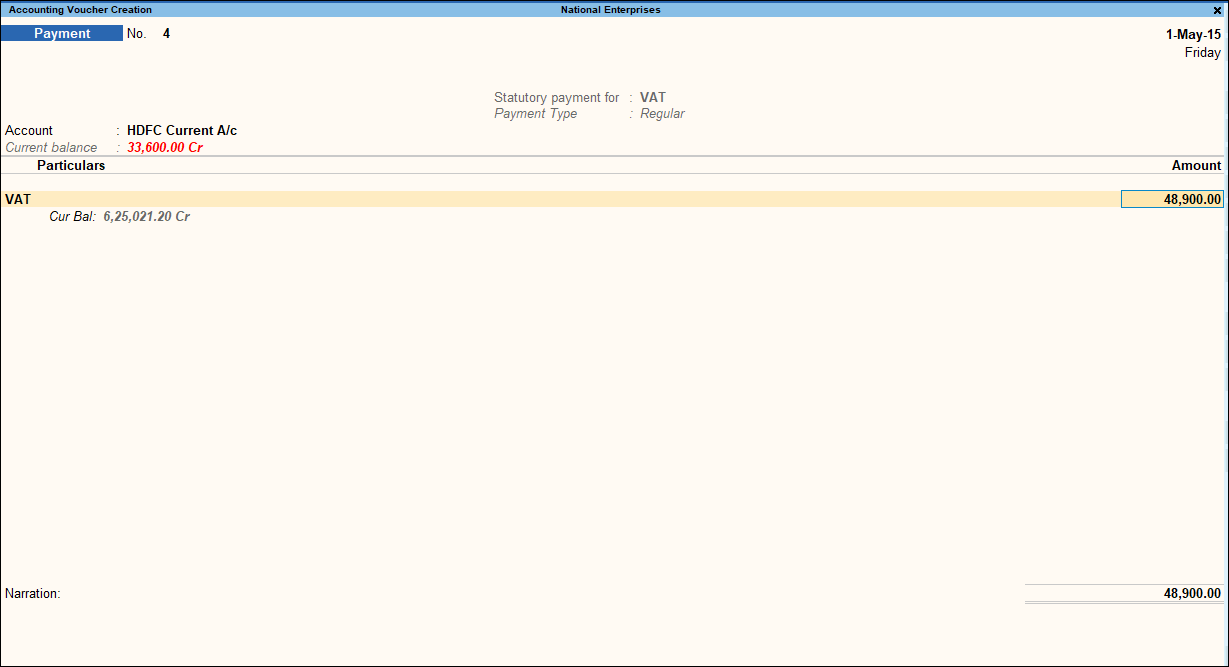Screen dimensions: 1229x667
Task: Click the Account label
Action: click(29, 130)
